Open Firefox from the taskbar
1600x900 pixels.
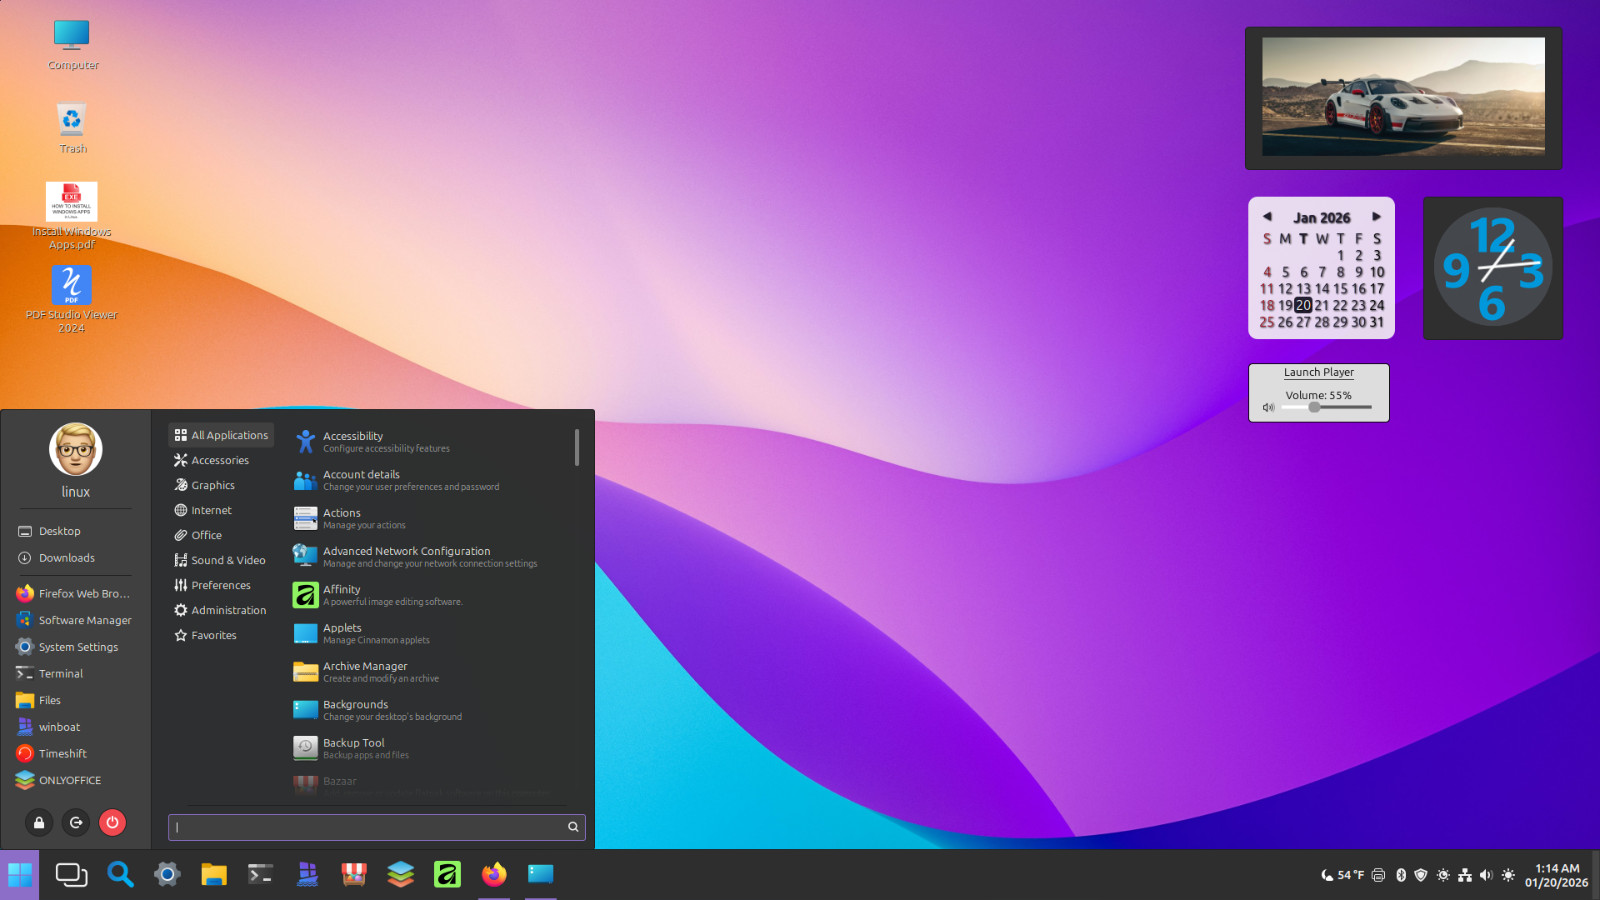494,875
